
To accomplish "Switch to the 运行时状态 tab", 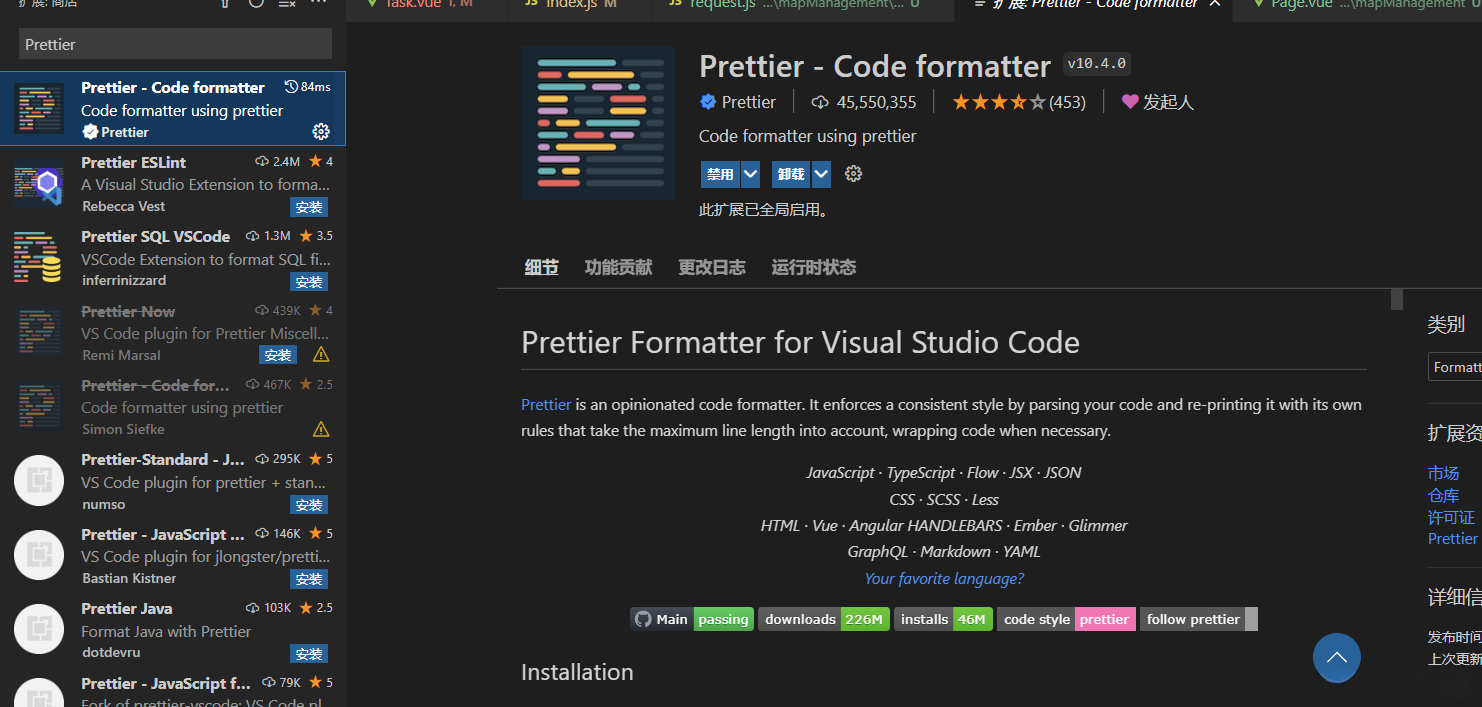I will tap(813, 267).
